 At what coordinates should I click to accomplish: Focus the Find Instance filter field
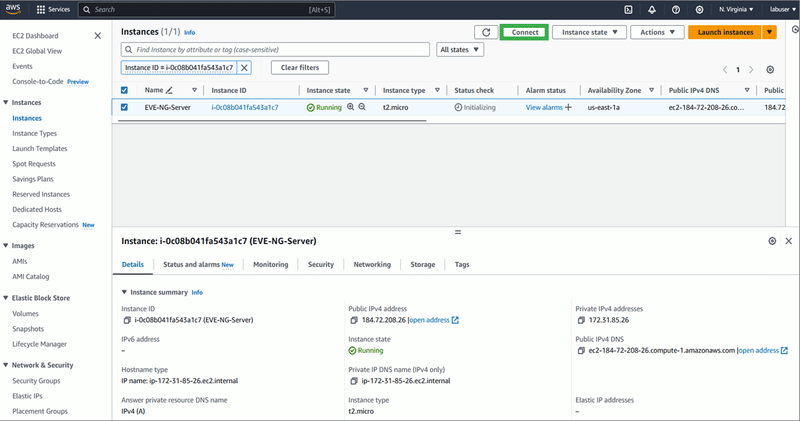[276, 49]
